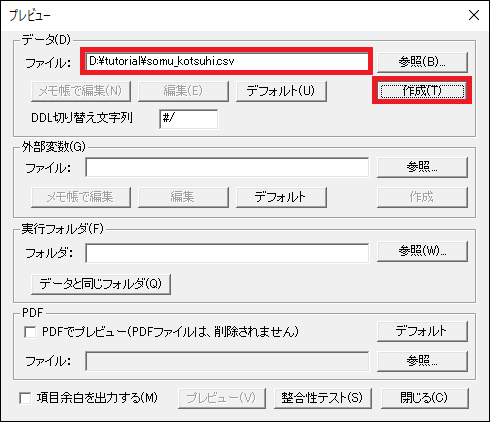Browse for the external variable file with 参照...
This screenshot has height=422, width=490.
point(422,167)
